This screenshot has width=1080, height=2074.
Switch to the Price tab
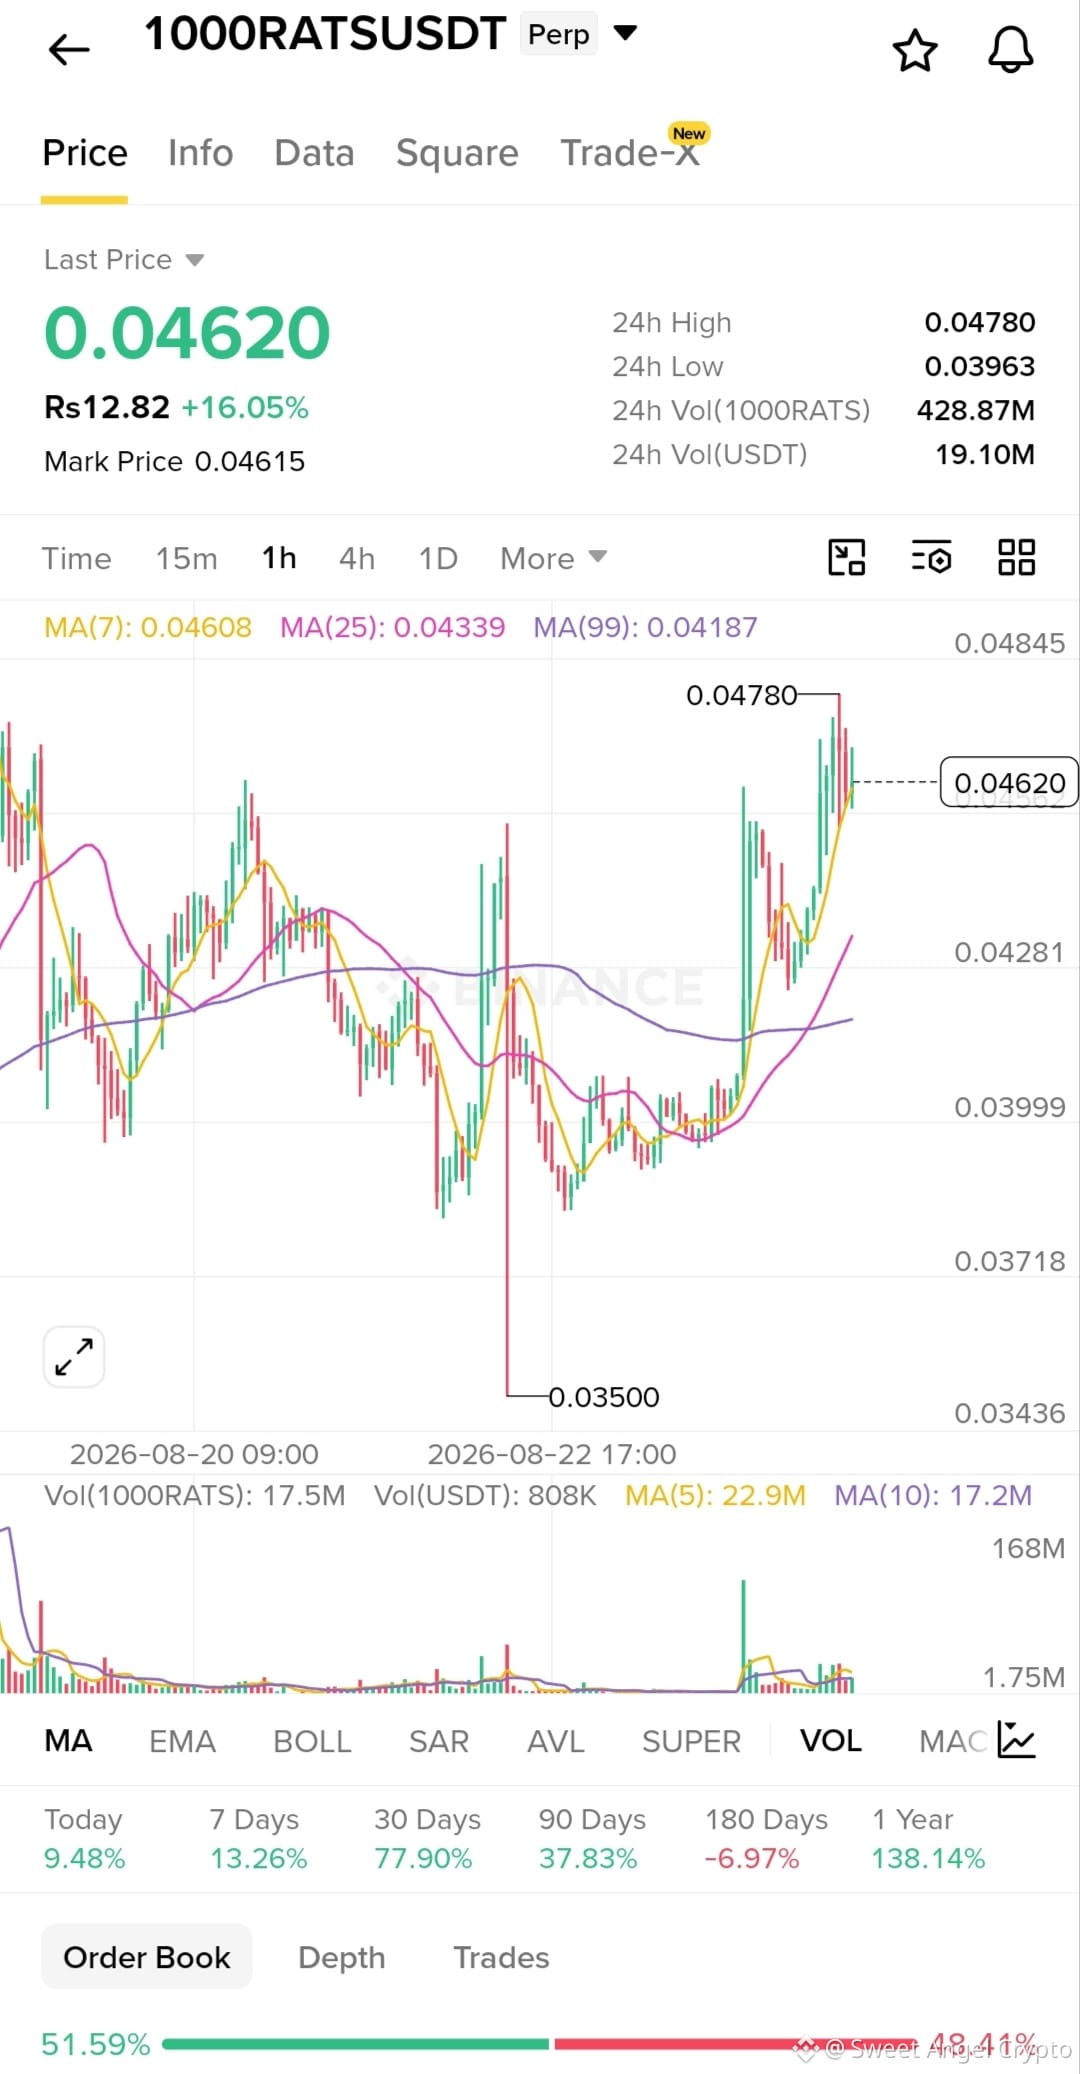[85, 153]
